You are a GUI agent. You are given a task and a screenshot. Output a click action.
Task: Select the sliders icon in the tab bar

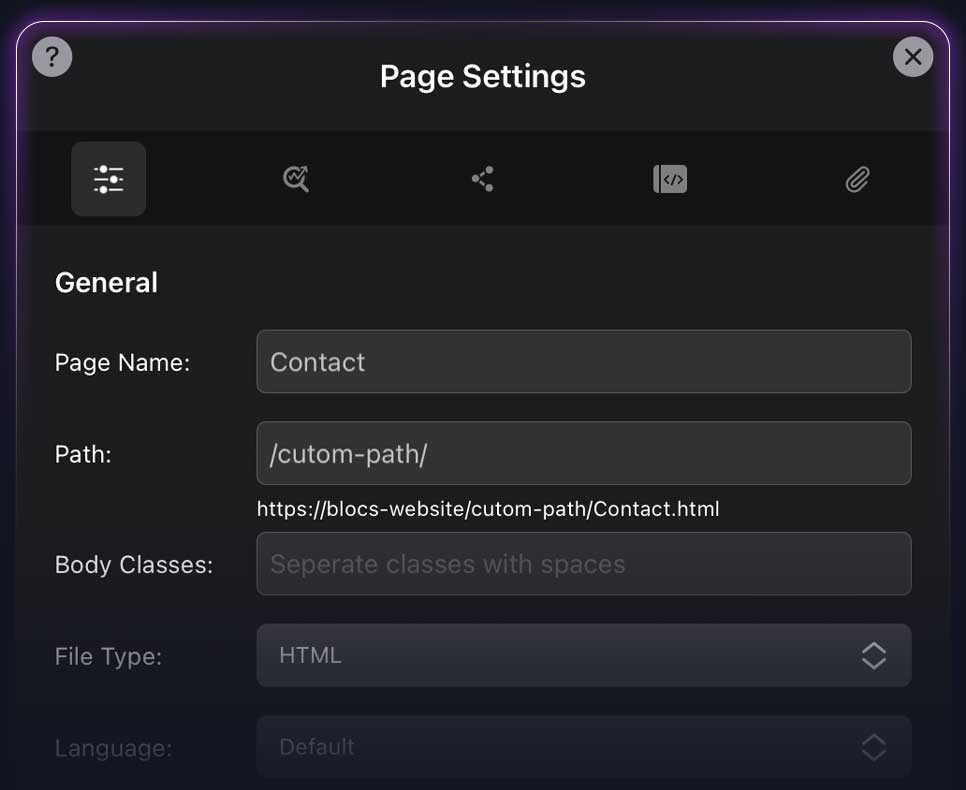click(x=108, y=179)
